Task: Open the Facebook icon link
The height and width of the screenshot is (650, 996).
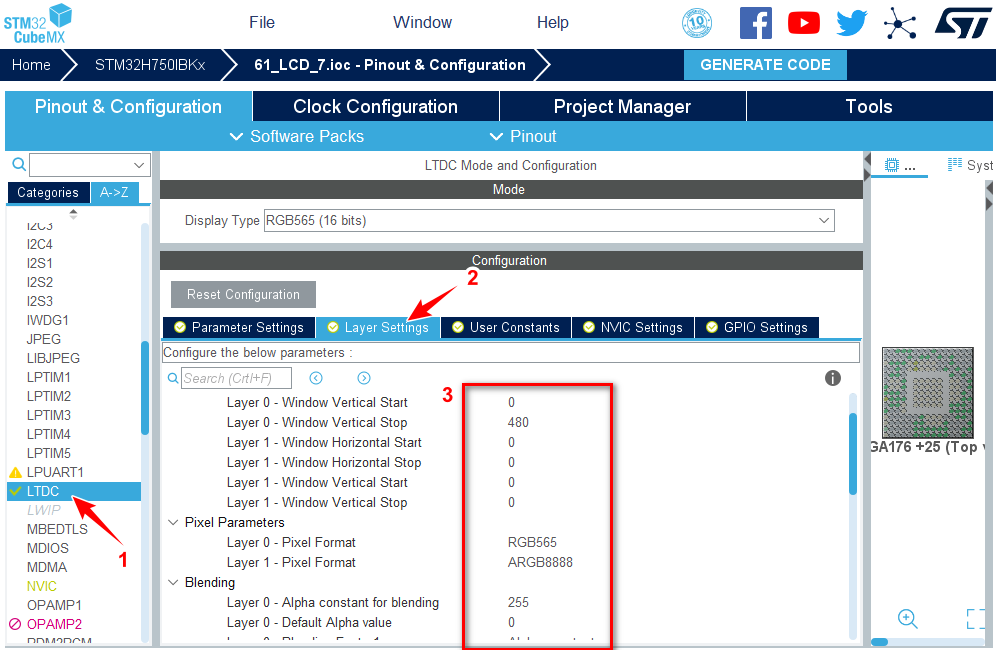Action: [756, 23]
